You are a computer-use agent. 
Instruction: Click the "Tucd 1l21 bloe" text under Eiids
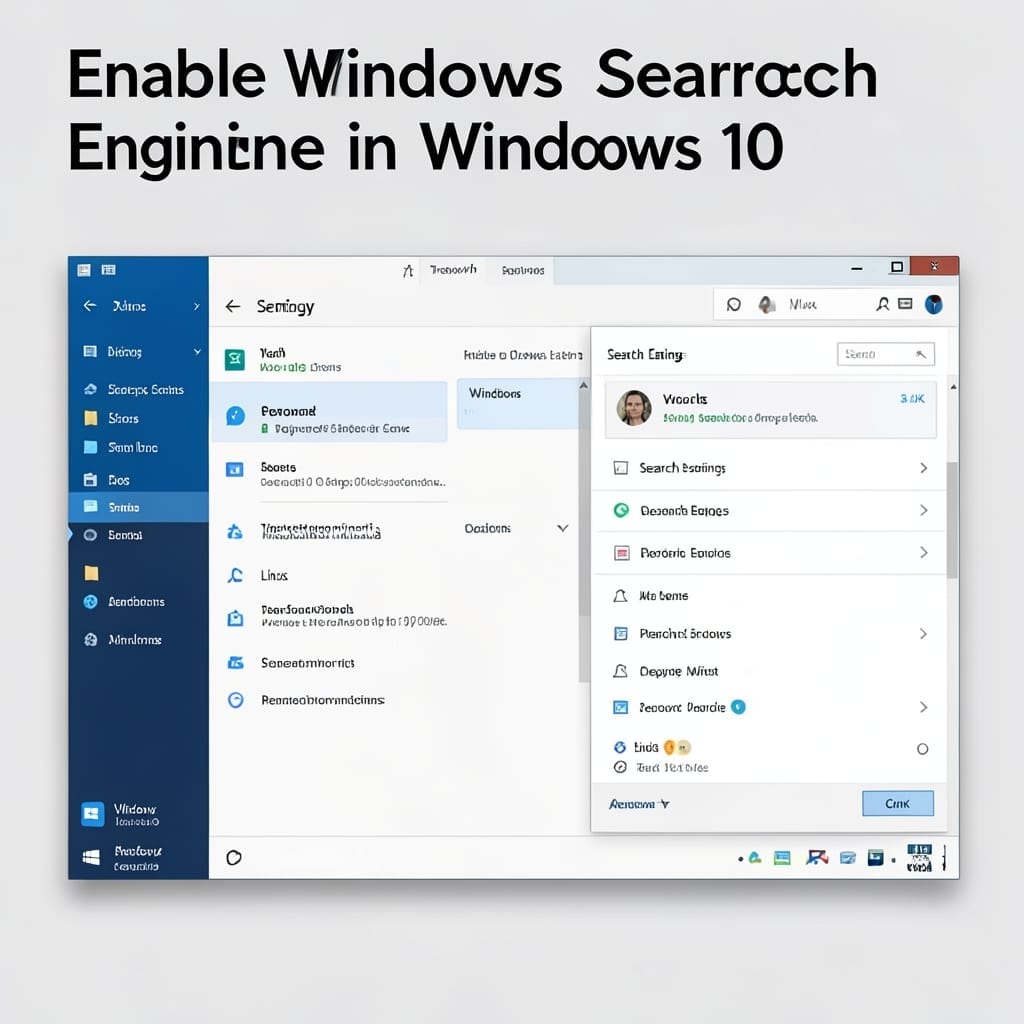click(672, 767)
